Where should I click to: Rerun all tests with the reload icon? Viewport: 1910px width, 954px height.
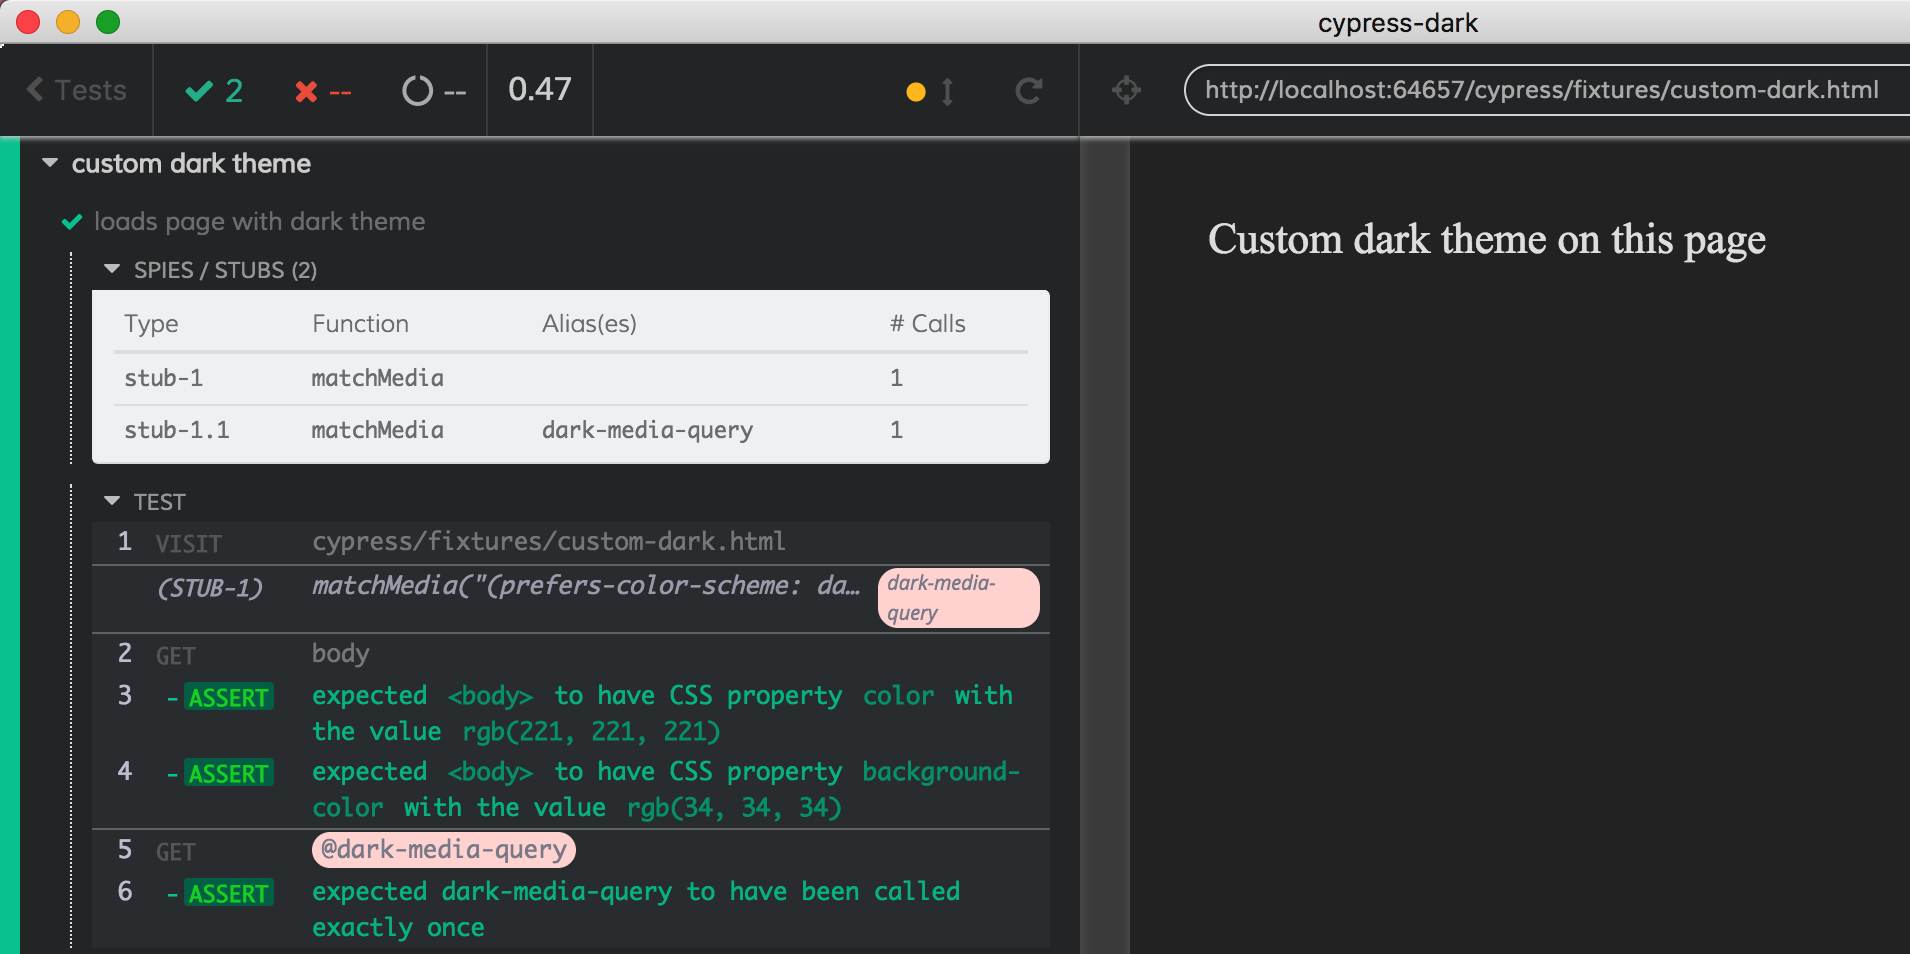click(x=1029, y=91)
